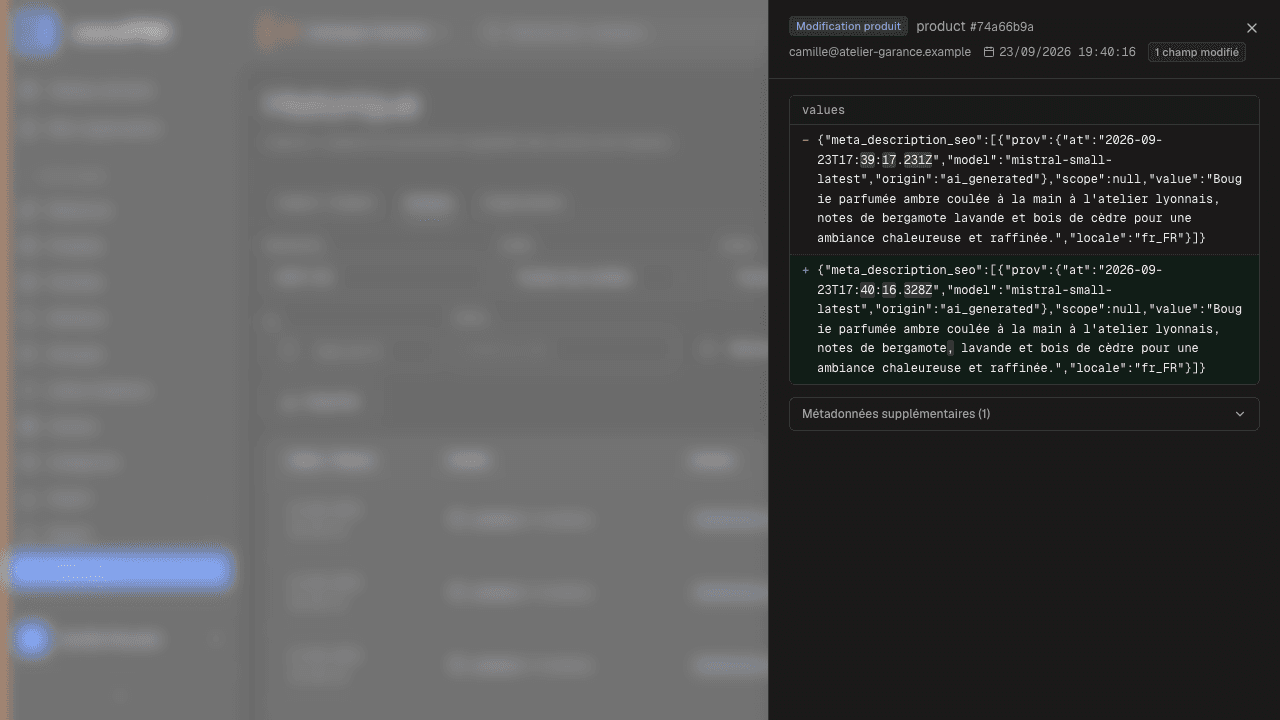The image size is (1280, 720).
Task: Click the 1 champ modifié badge
Action: tap(1196, 52)
